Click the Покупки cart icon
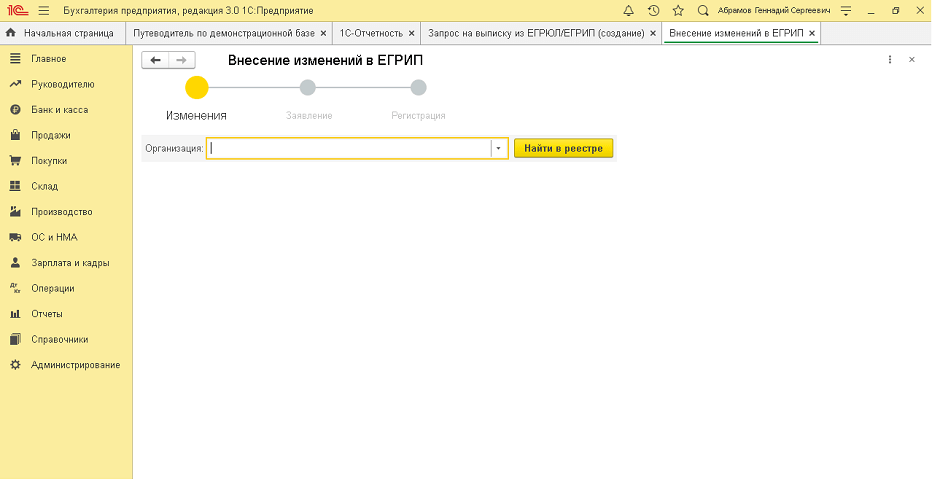The height and width of the screenshot is (487, 940). pyautogui.click(x=16, y=161)
